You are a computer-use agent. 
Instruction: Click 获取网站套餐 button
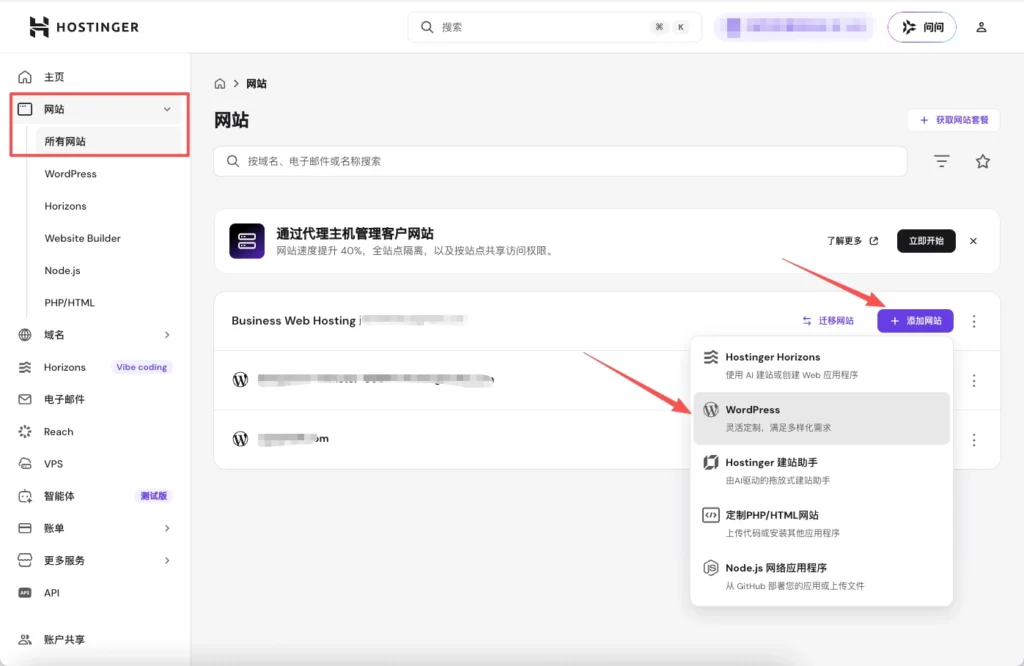pyautogui.click(x=953, y=120)
